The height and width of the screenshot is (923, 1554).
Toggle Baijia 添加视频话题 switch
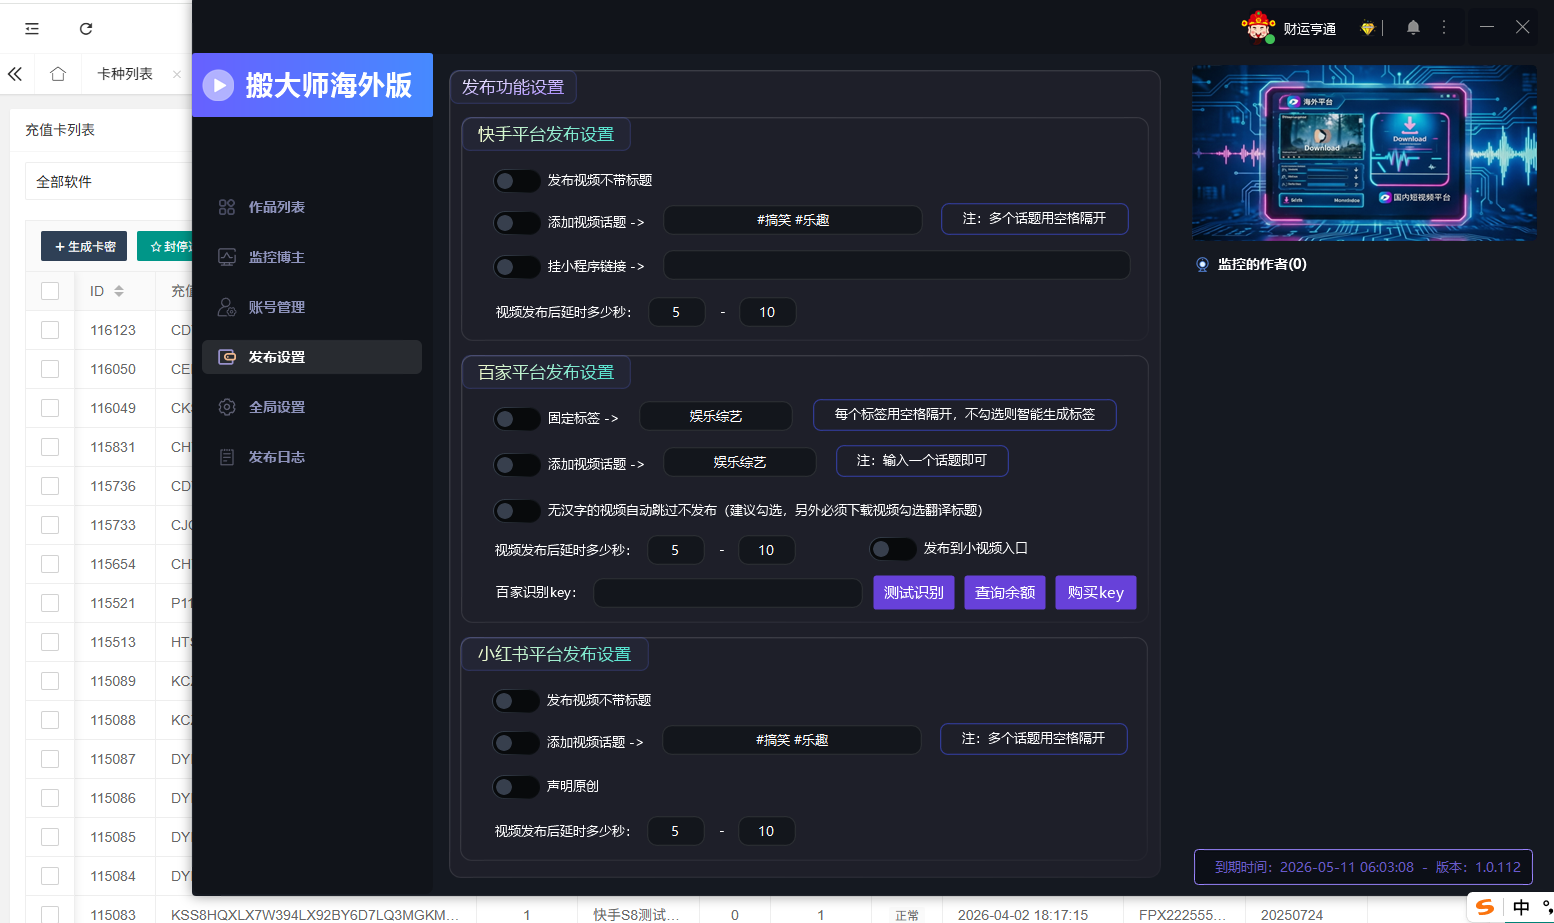(517, 465)
